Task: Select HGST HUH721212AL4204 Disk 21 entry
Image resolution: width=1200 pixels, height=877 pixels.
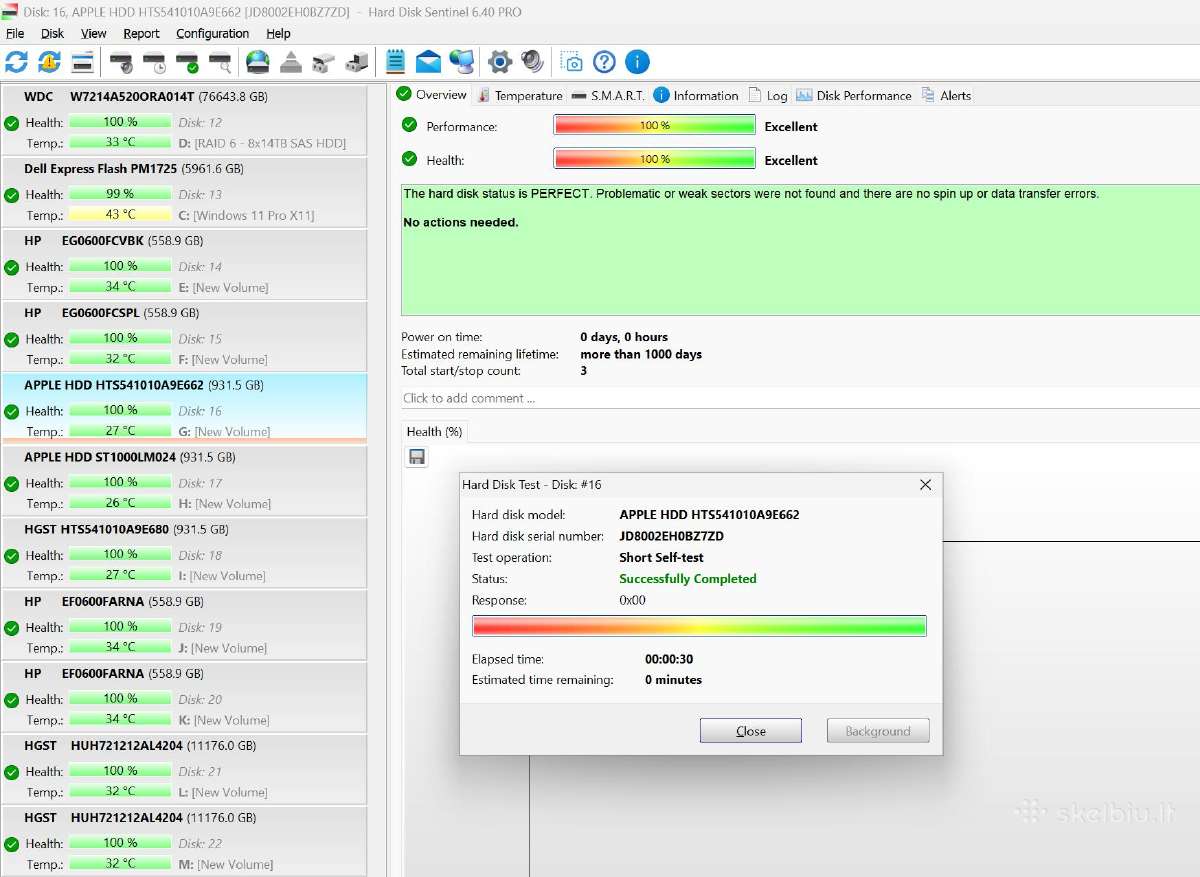Action: coord(184,767)
